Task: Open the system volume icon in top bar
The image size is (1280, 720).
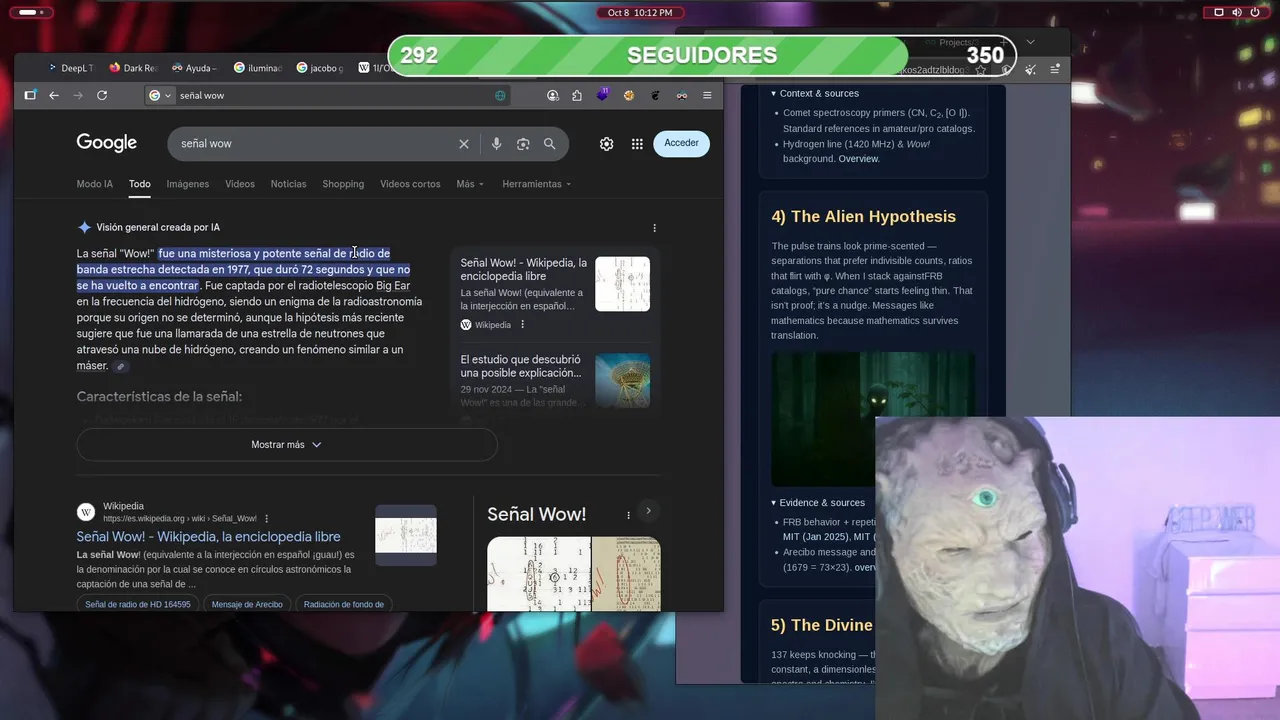Action: pos(1237,12)
